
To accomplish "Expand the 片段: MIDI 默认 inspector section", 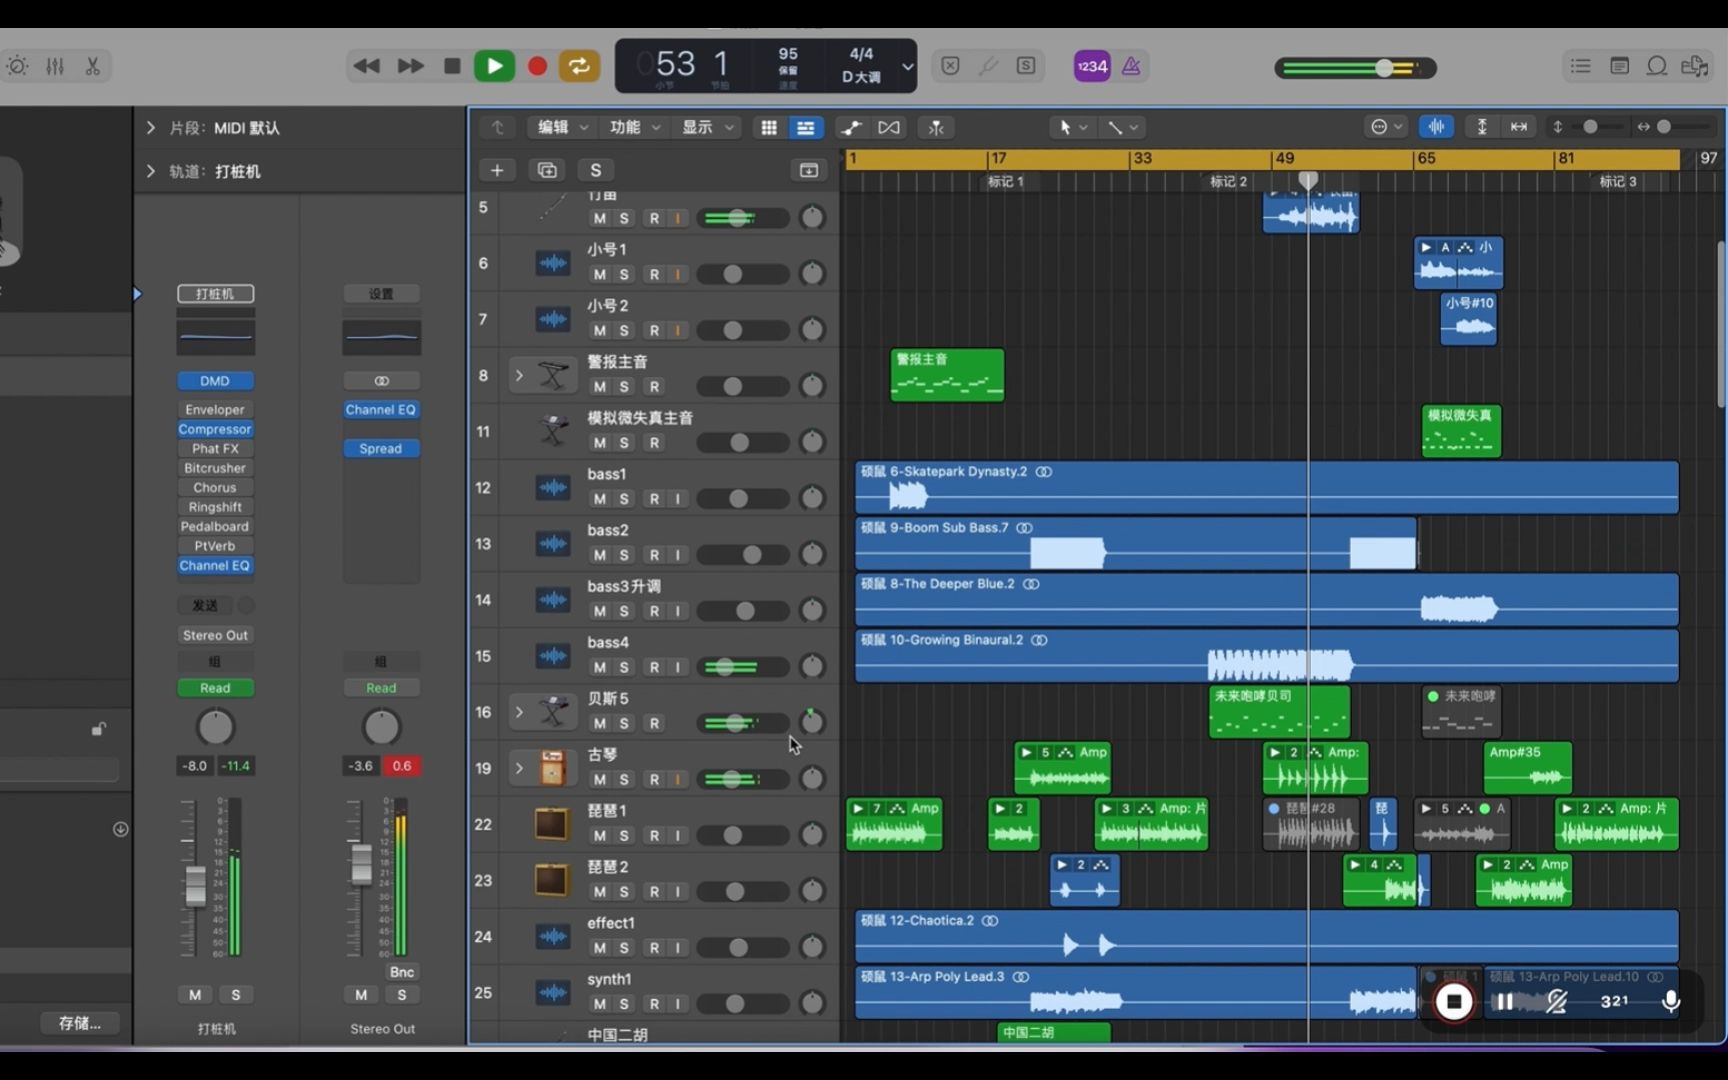I will (x=150, y=128).
